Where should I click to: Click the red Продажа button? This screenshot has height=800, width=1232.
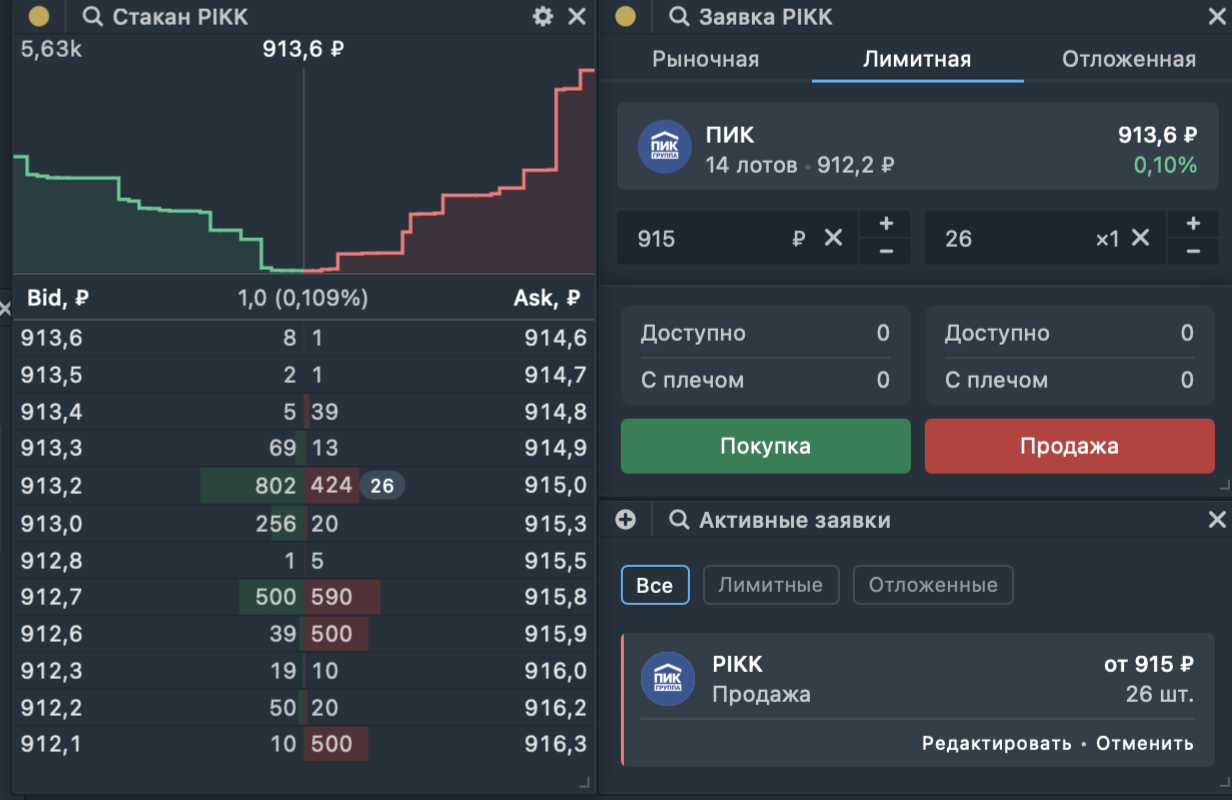[1070, 446]
